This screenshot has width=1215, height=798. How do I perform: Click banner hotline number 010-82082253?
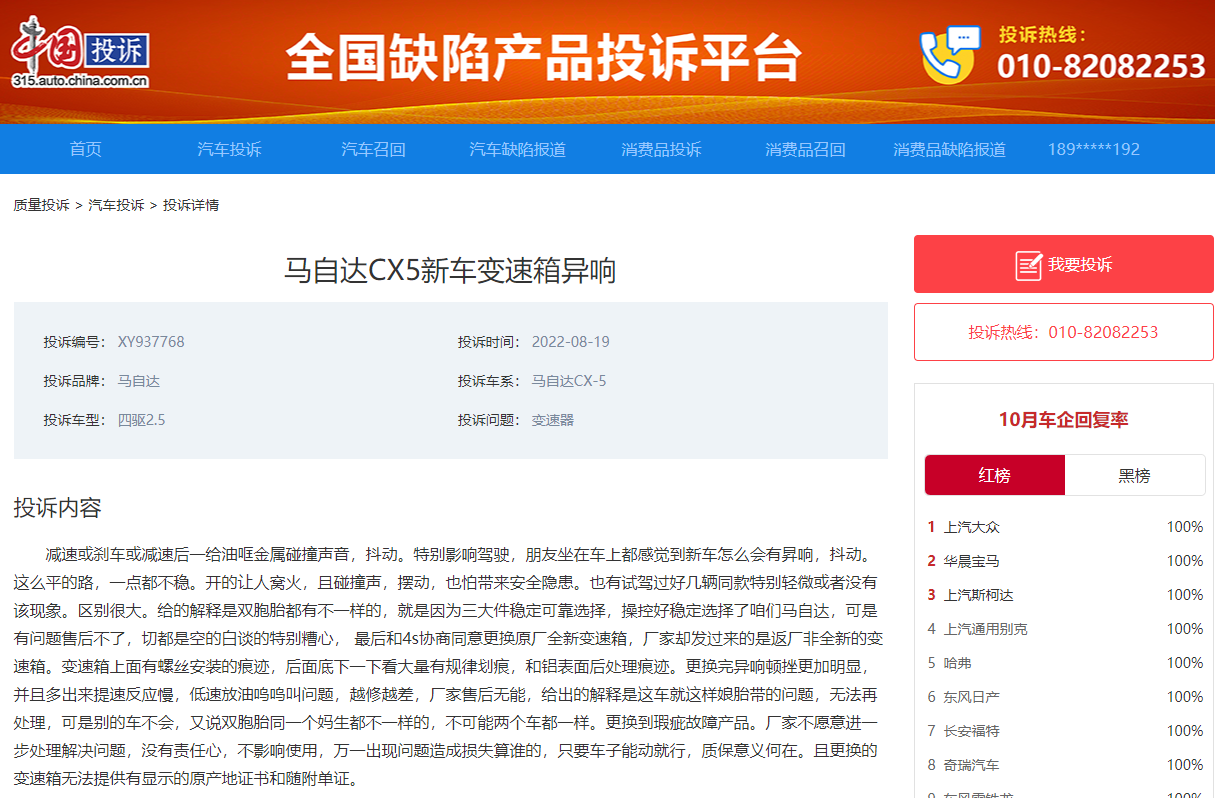coord(1101,66)
